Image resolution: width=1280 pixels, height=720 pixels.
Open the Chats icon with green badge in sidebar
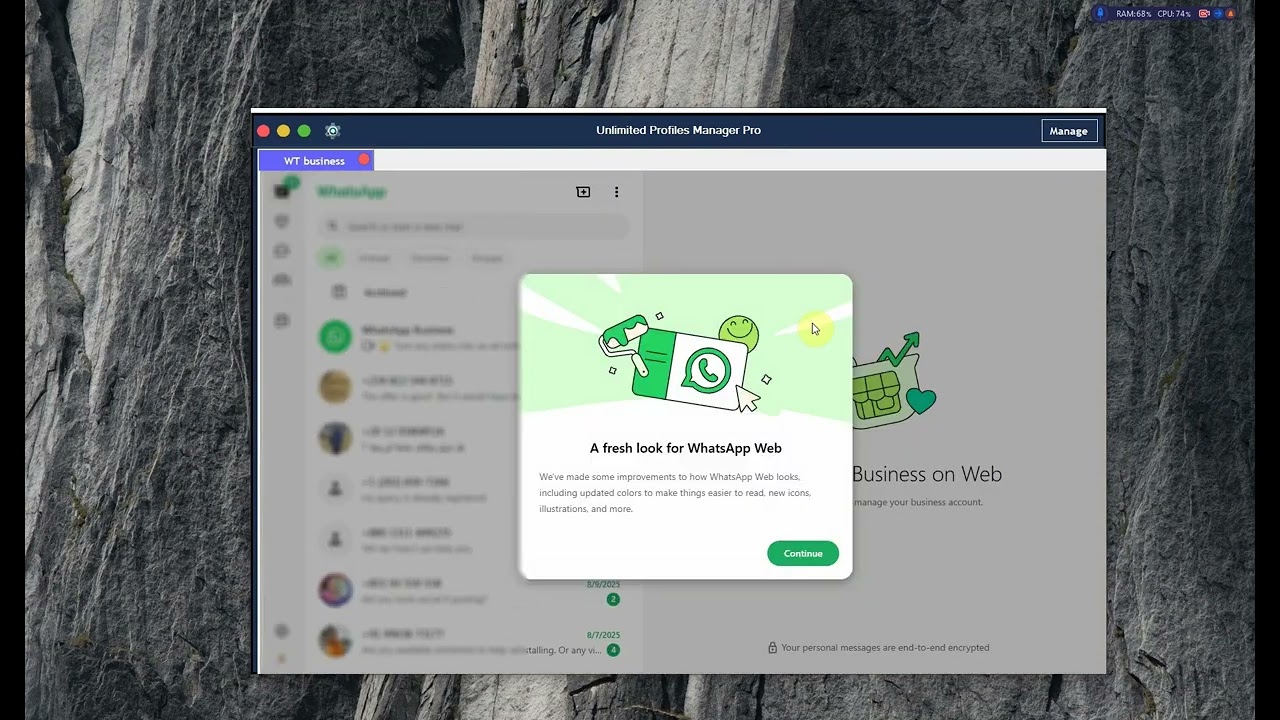tap(283, 190)
